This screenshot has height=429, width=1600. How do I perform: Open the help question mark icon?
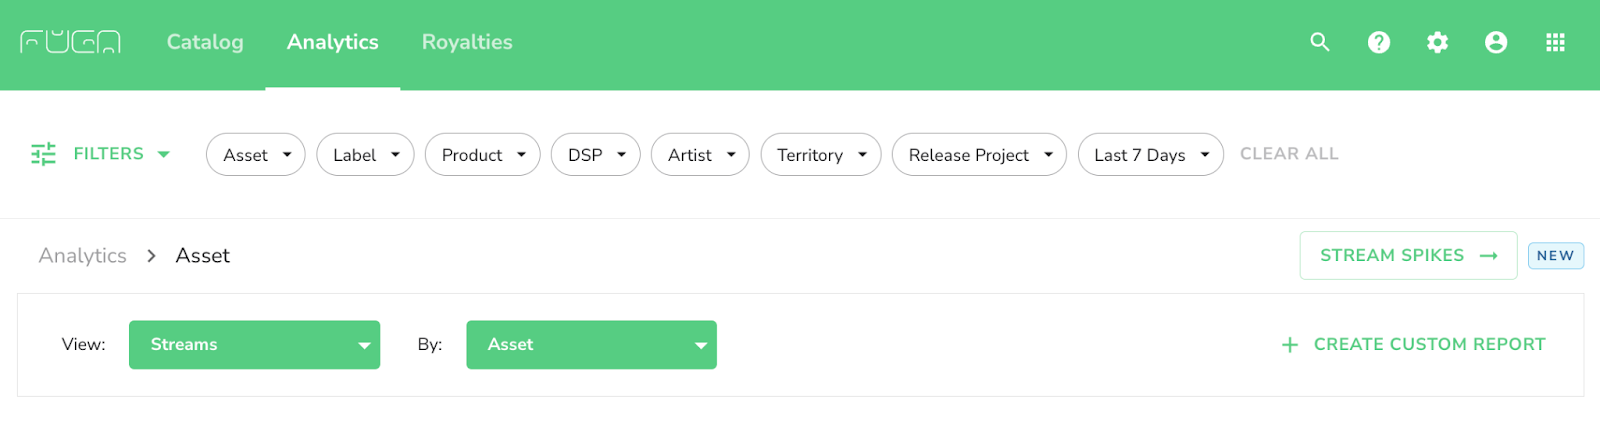point(1379,42)
